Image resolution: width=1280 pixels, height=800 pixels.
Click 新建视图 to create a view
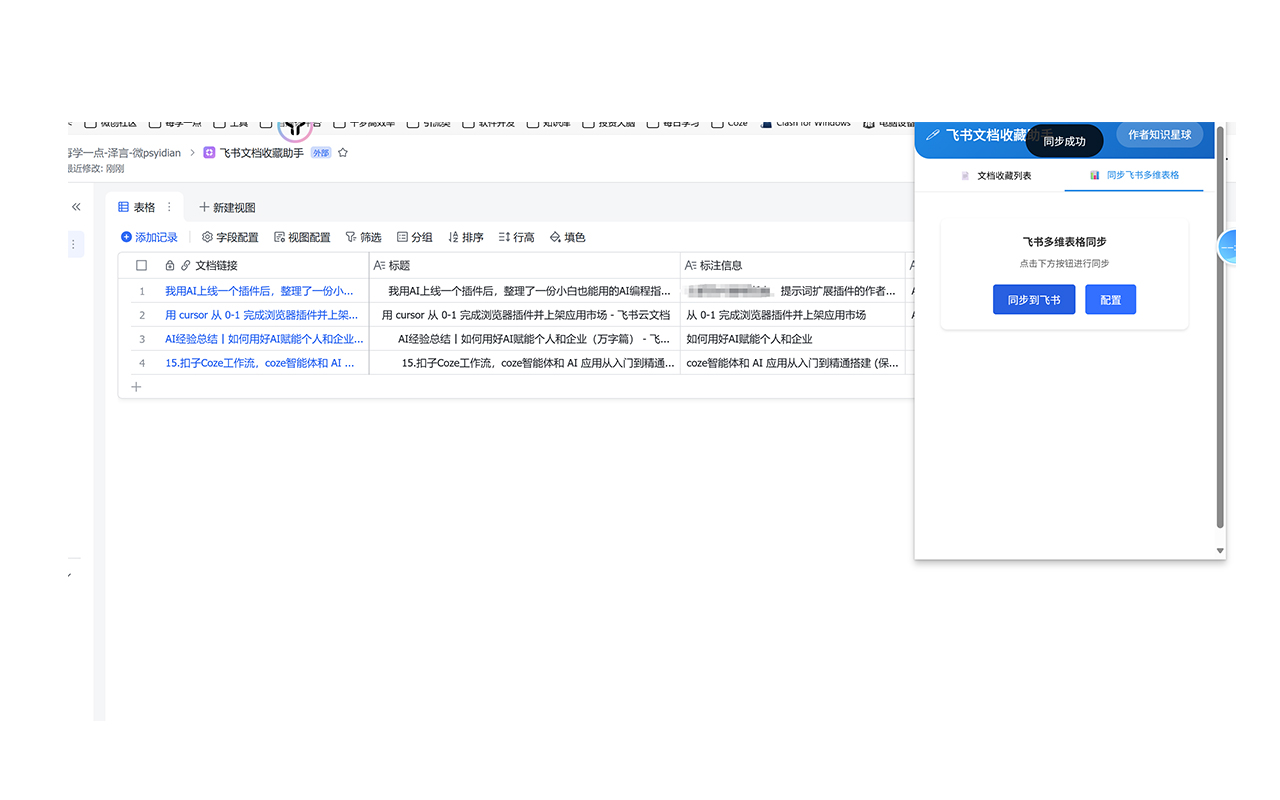tap(227, 207)
